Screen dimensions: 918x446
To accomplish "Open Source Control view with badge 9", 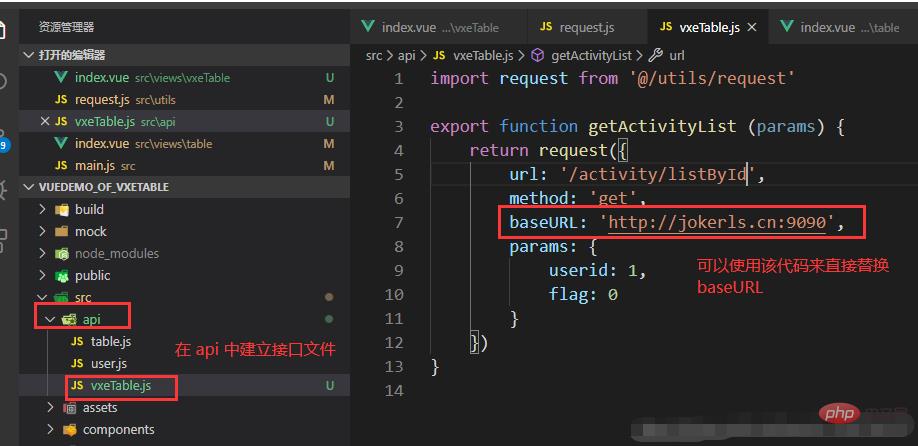I will tap(5, 140).
